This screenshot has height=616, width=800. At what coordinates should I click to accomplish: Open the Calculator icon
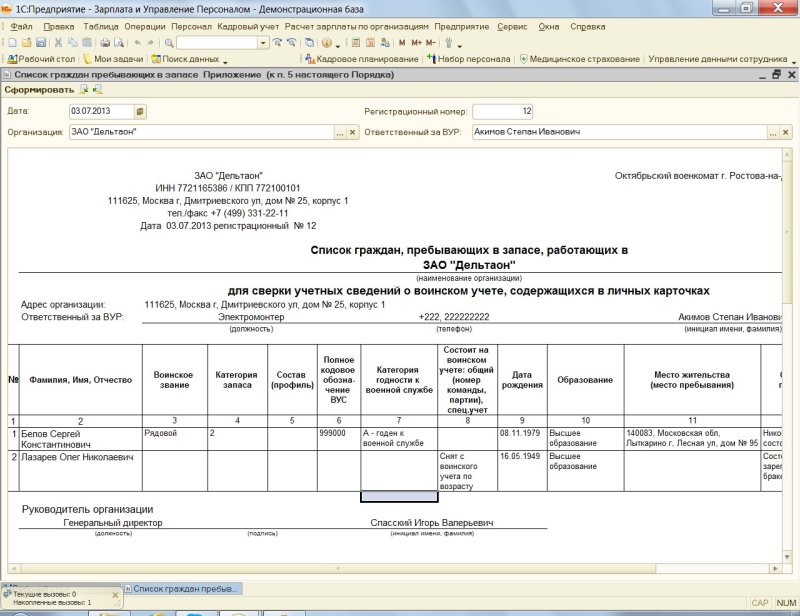point(356,43)
